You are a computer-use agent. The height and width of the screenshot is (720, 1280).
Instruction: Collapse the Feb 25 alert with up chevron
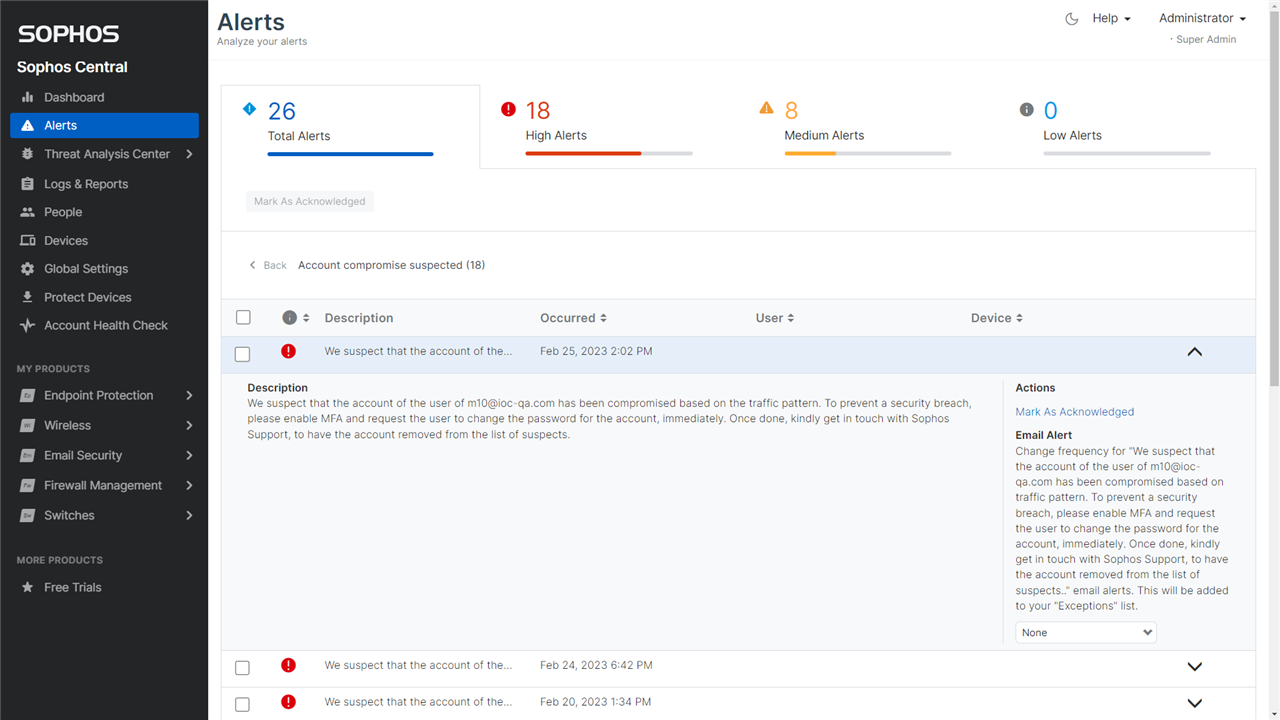point(1194,352)
